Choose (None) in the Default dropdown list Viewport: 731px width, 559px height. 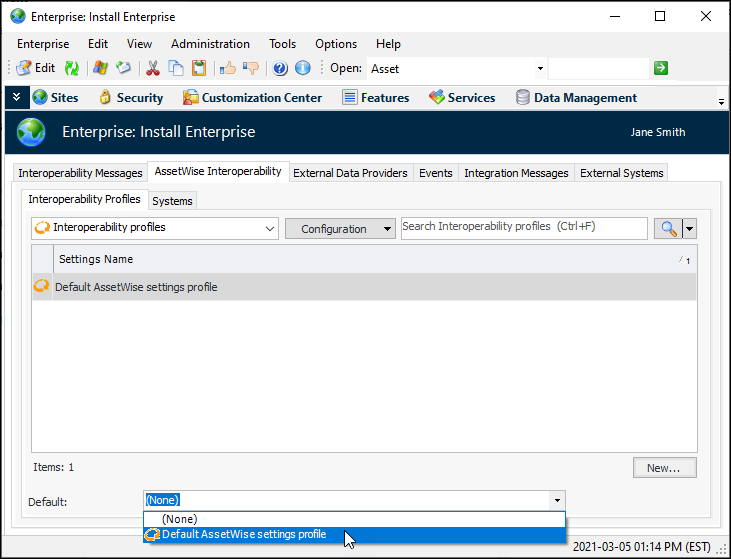tap(354, 519)
